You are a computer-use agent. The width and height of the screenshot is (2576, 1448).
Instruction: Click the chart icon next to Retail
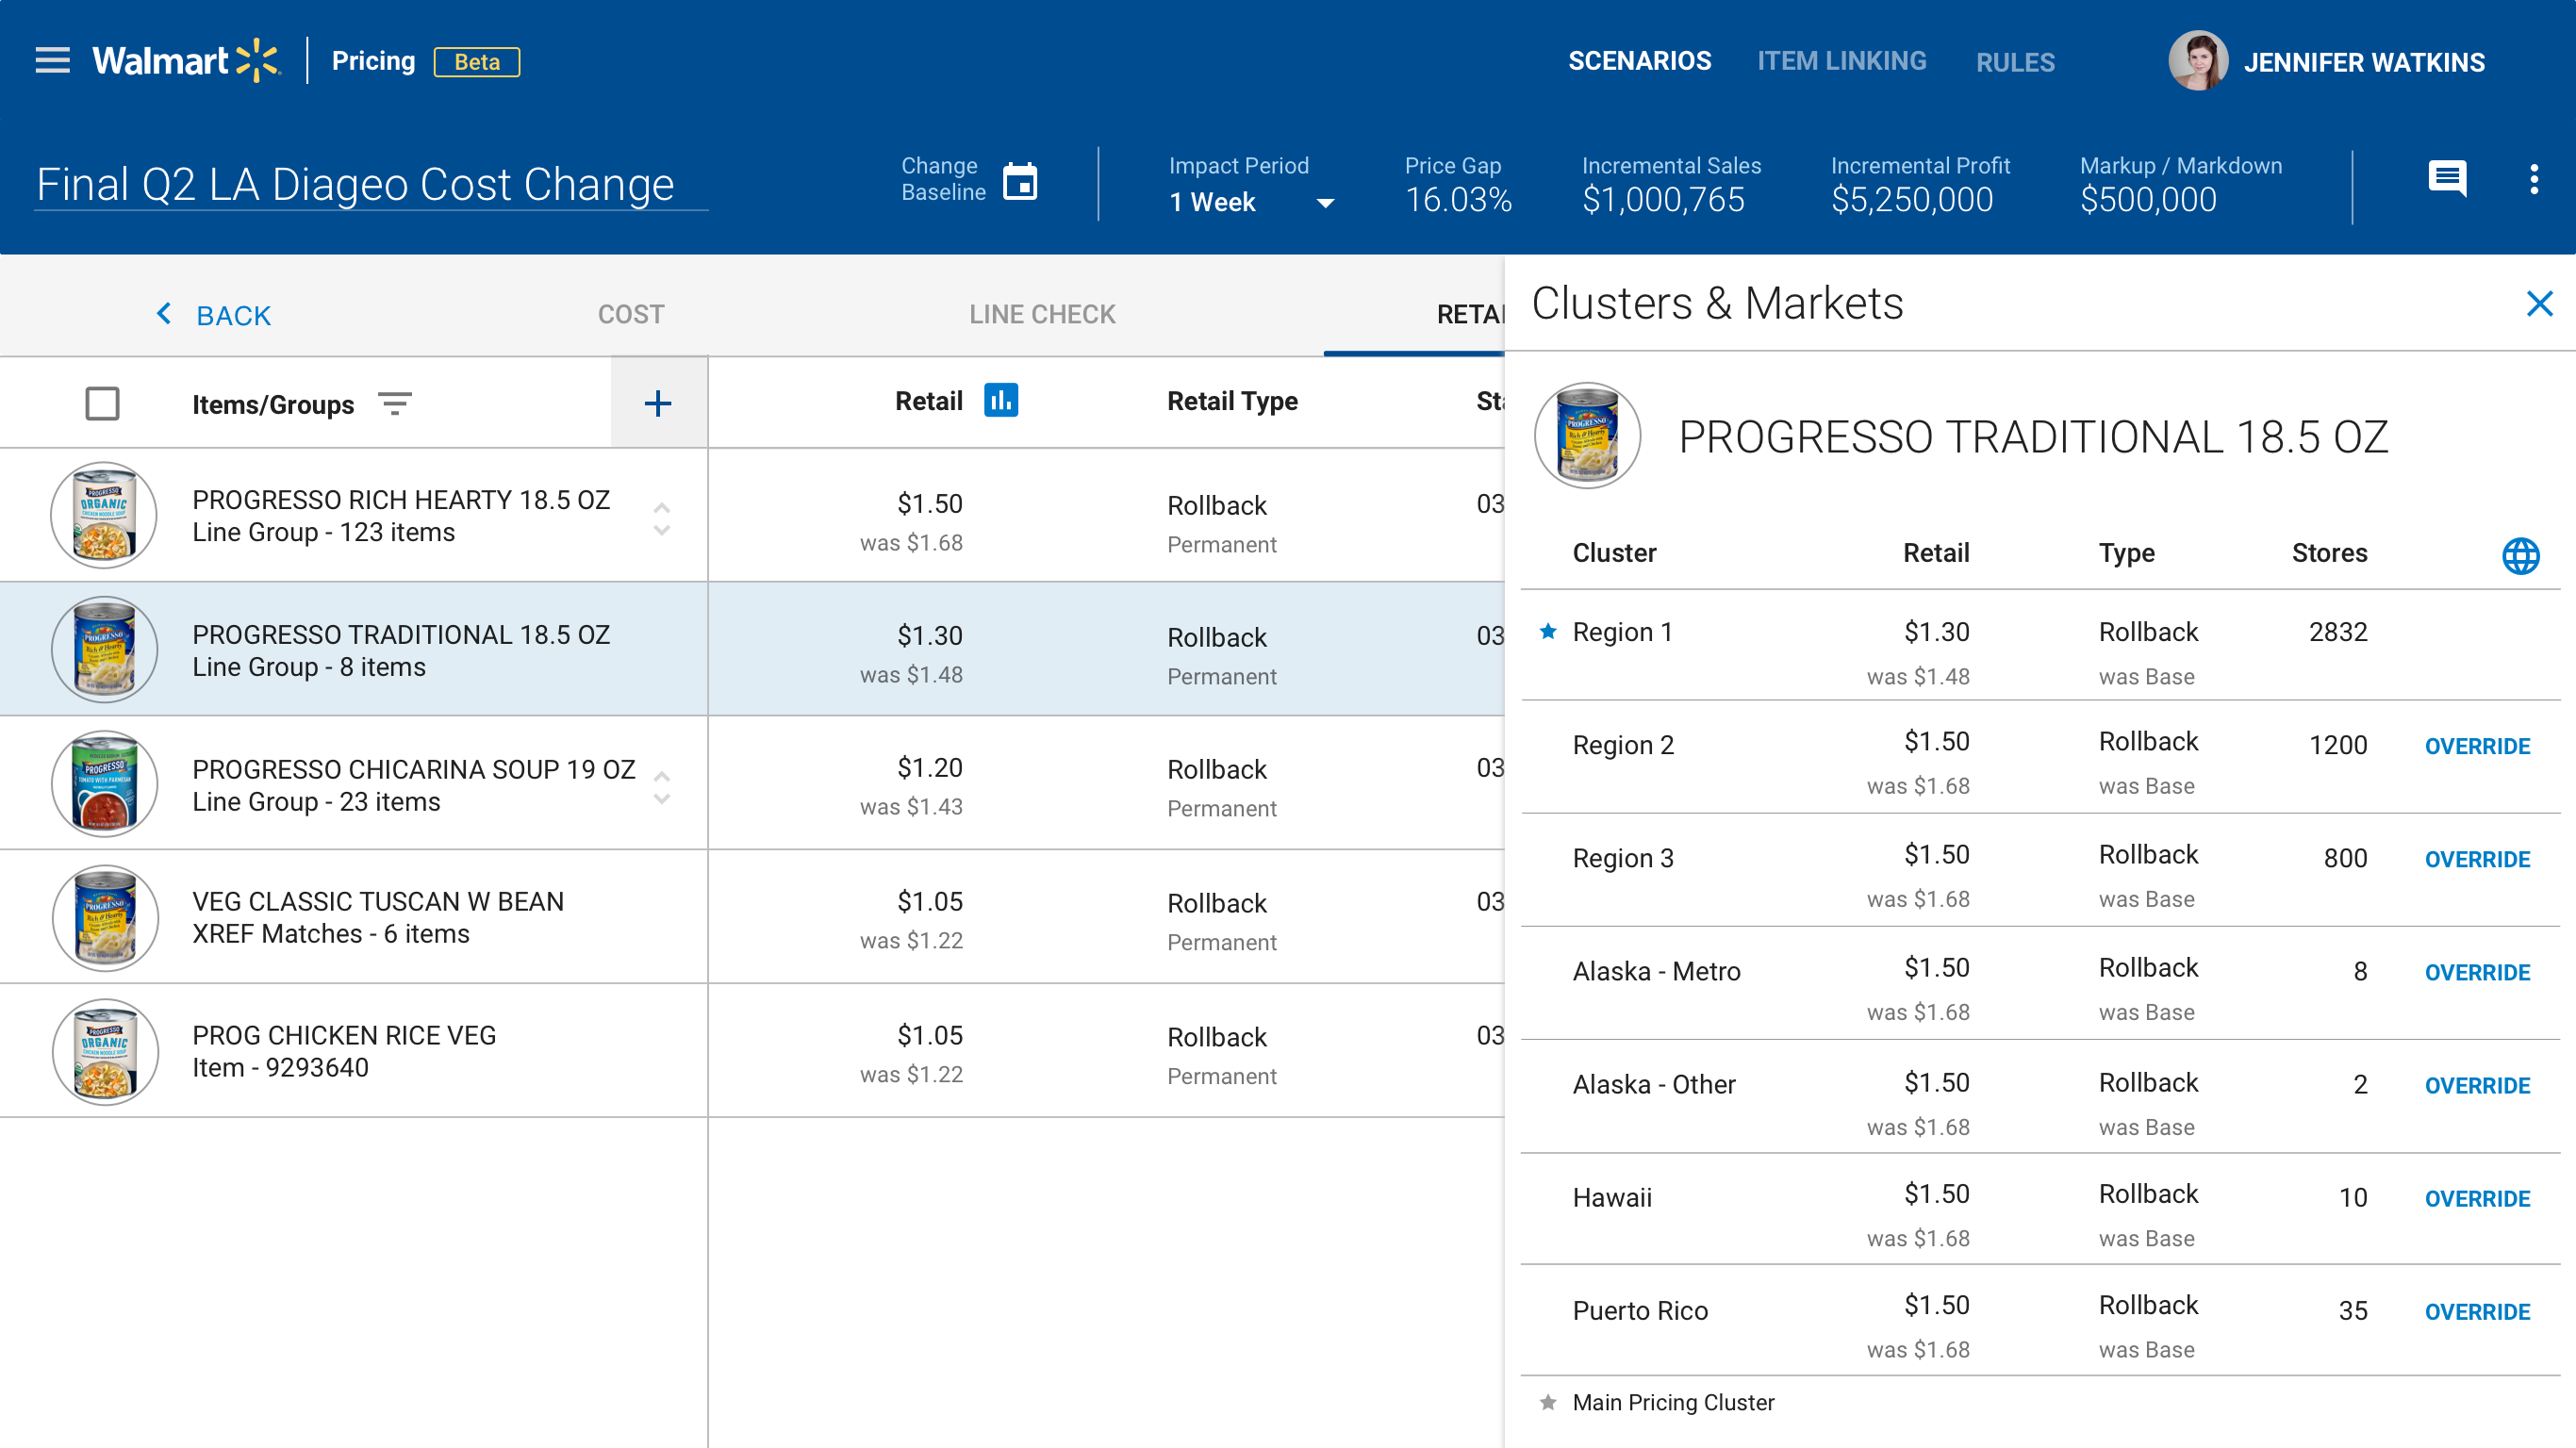click(x=1001, y=400)
